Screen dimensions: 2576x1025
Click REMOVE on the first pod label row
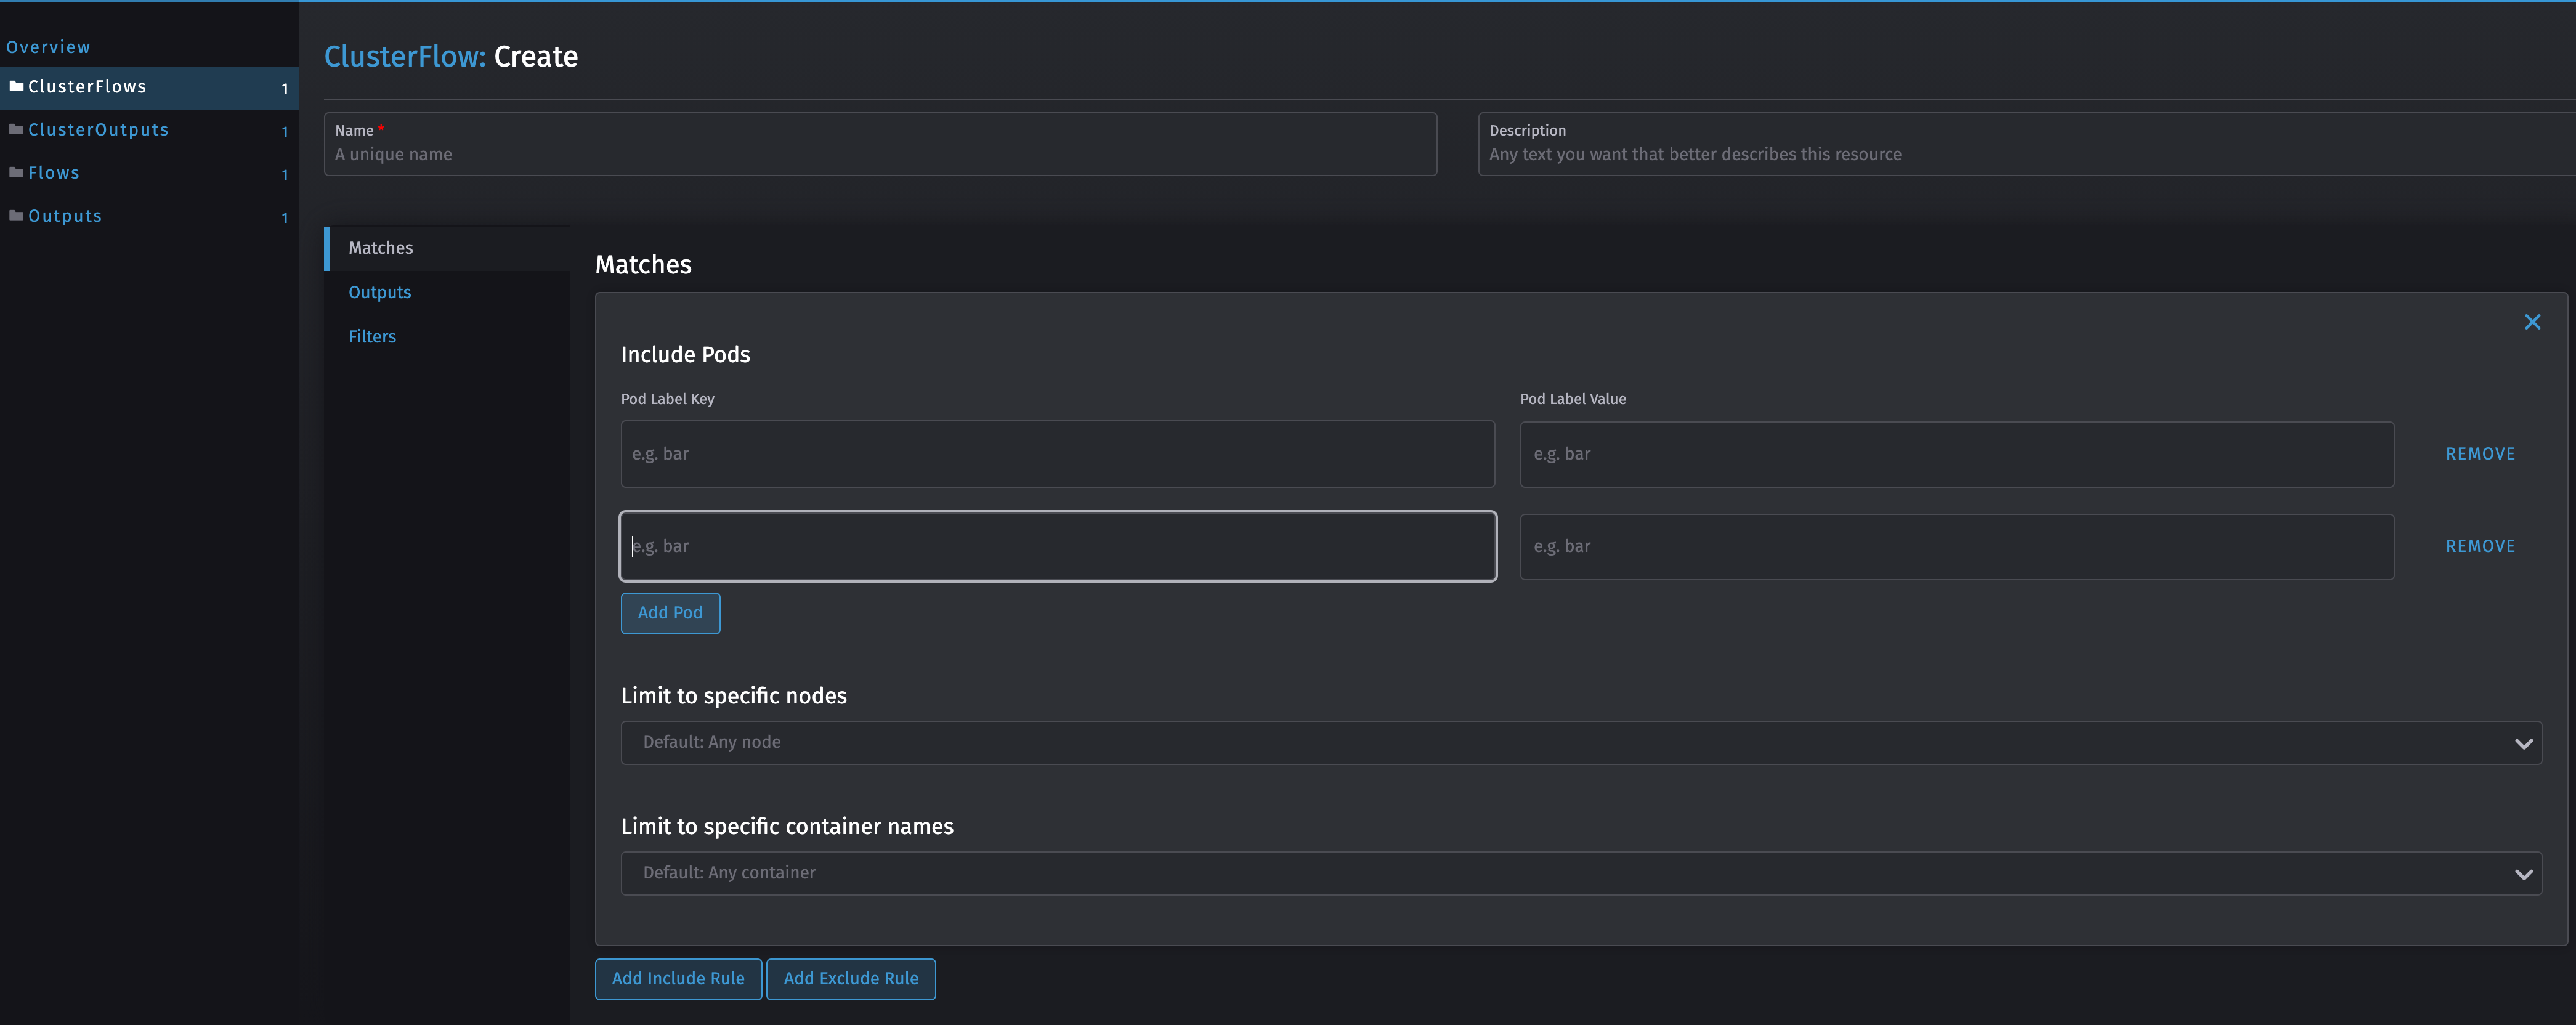pyautogui.click(x=2480, y=453)
